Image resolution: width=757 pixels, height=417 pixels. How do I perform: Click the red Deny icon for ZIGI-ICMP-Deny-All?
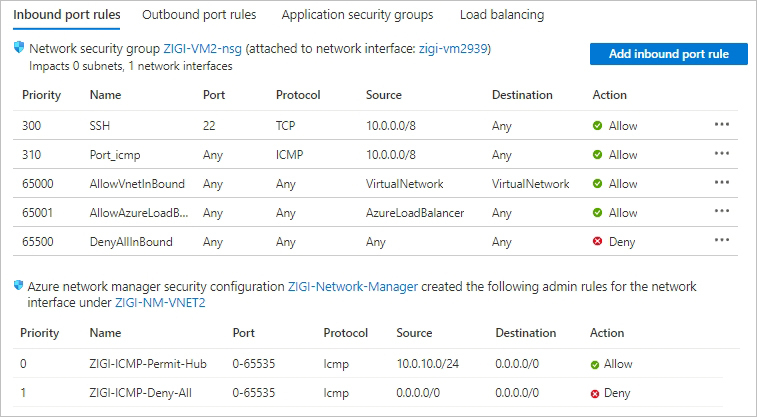[x=595, y=393]
